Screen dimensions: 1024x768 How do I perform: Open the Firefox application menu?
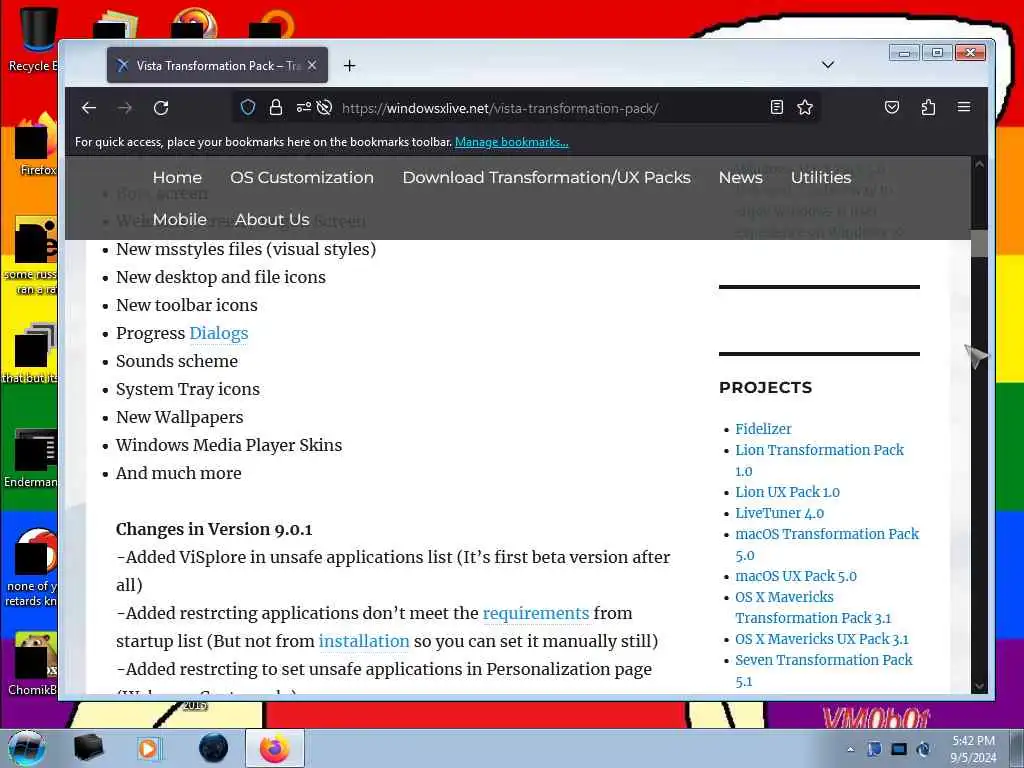tap(964, 107)
